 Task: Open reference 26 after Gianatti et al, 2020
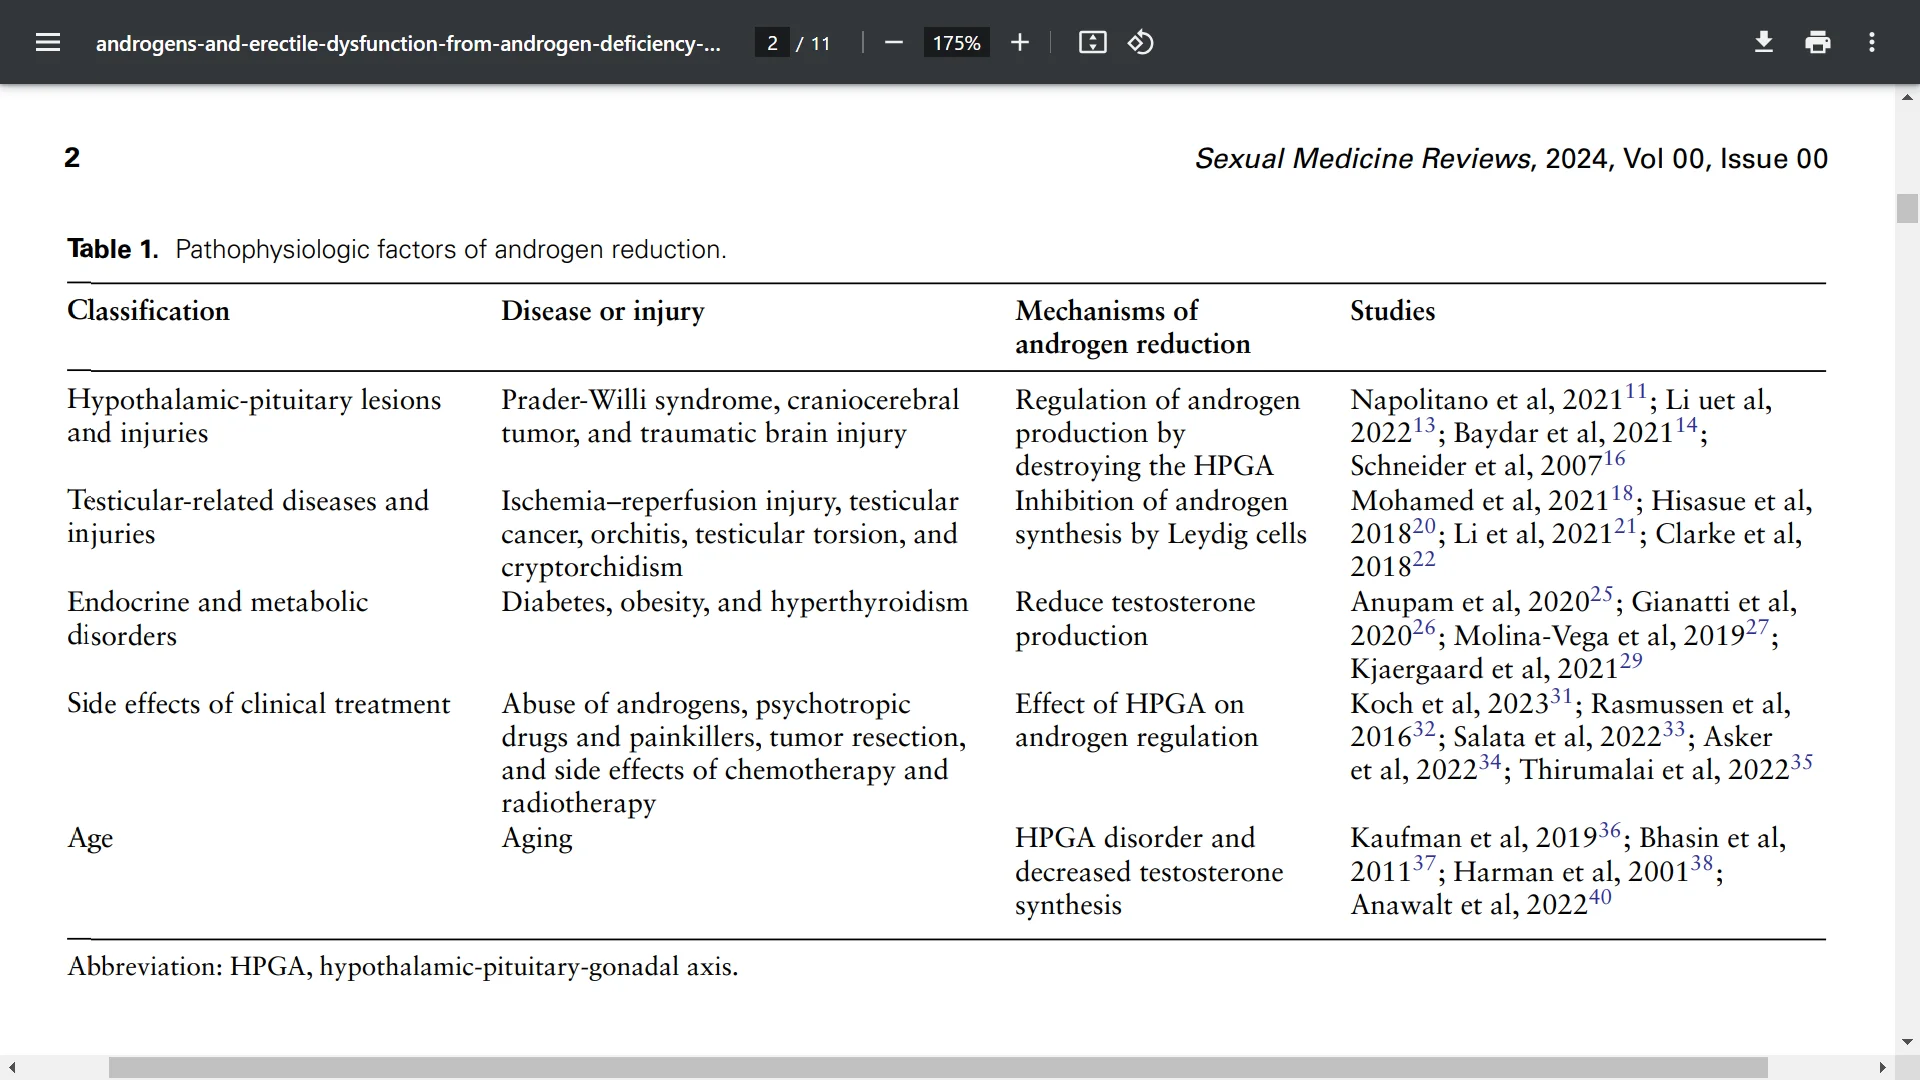click(1424, 628)
